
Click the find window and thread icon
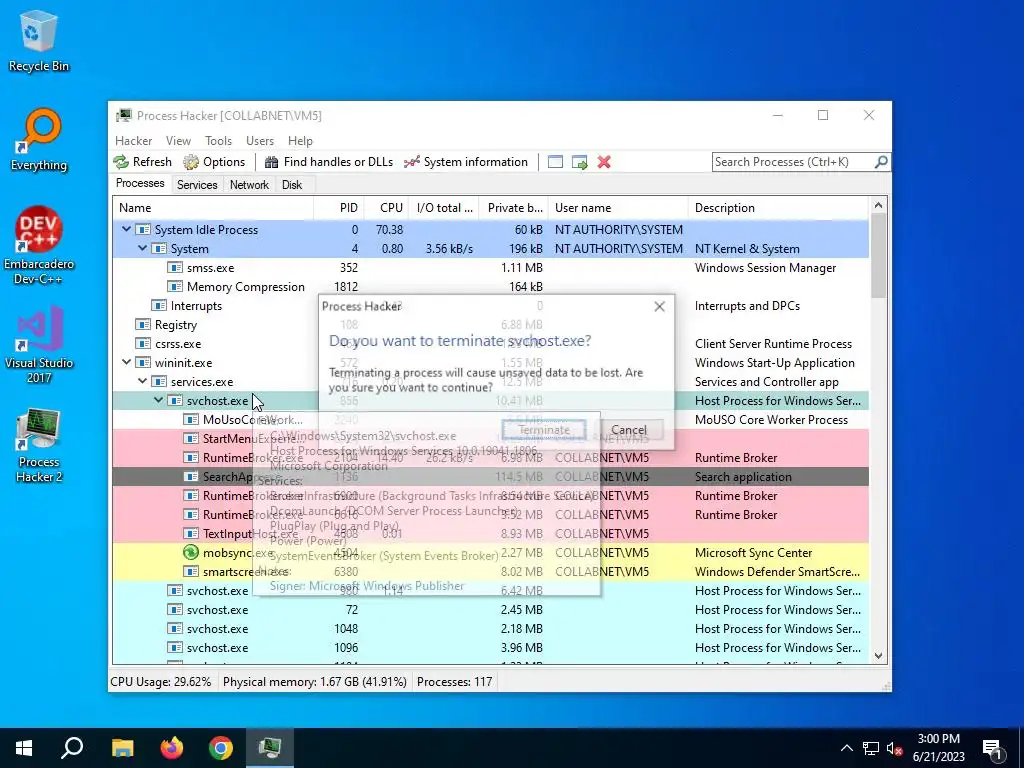(579, 162)
